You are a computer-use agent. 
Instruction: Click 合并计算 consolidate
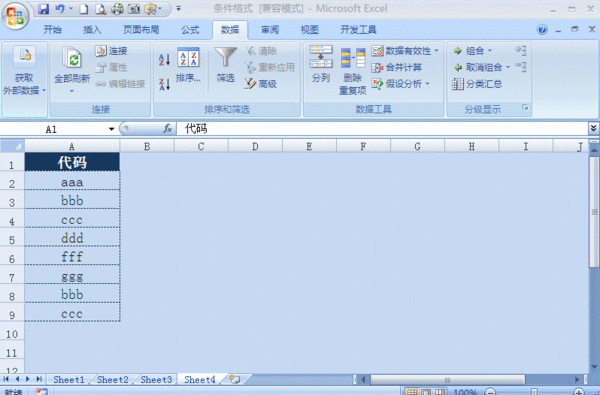pos(397,68)
